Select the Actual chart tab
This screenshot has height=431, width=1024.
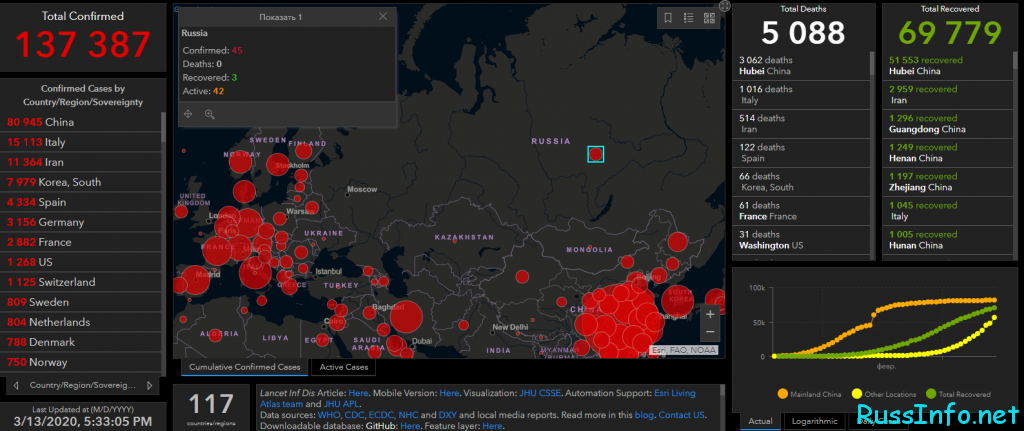(x=760, y=421)
